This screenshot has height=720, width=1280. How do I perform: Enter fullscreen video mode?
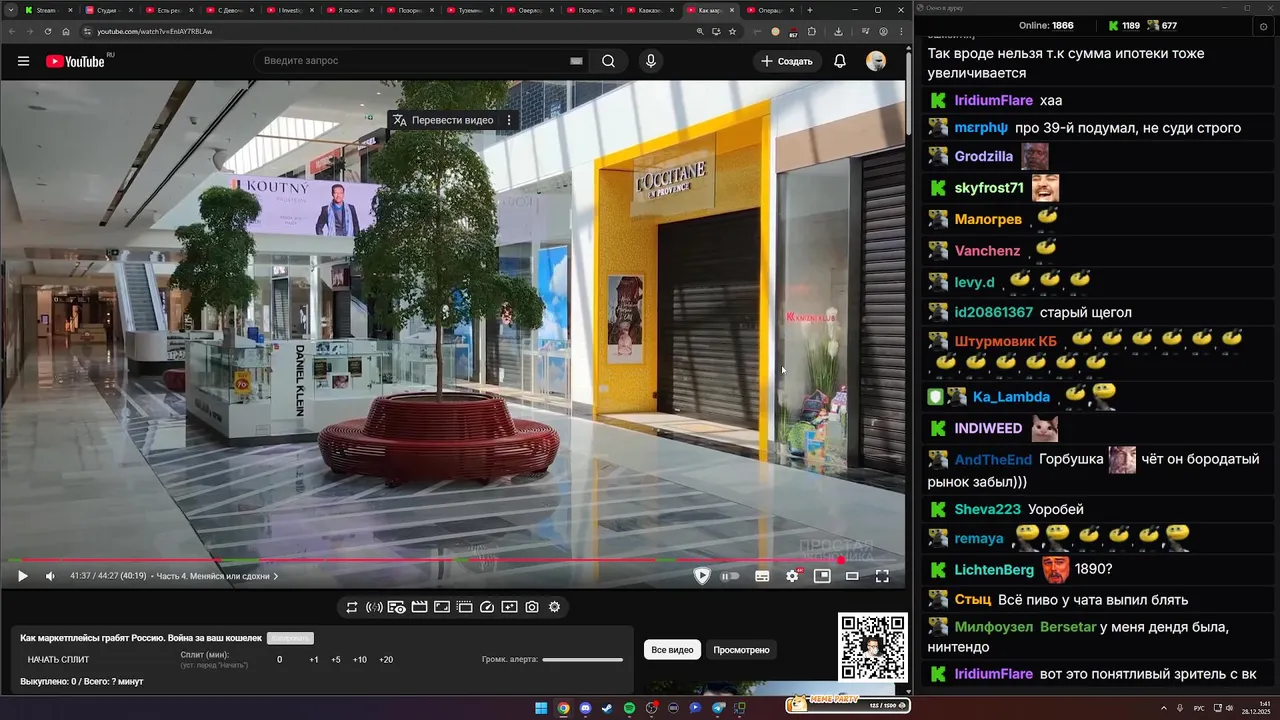coord(882,576)
